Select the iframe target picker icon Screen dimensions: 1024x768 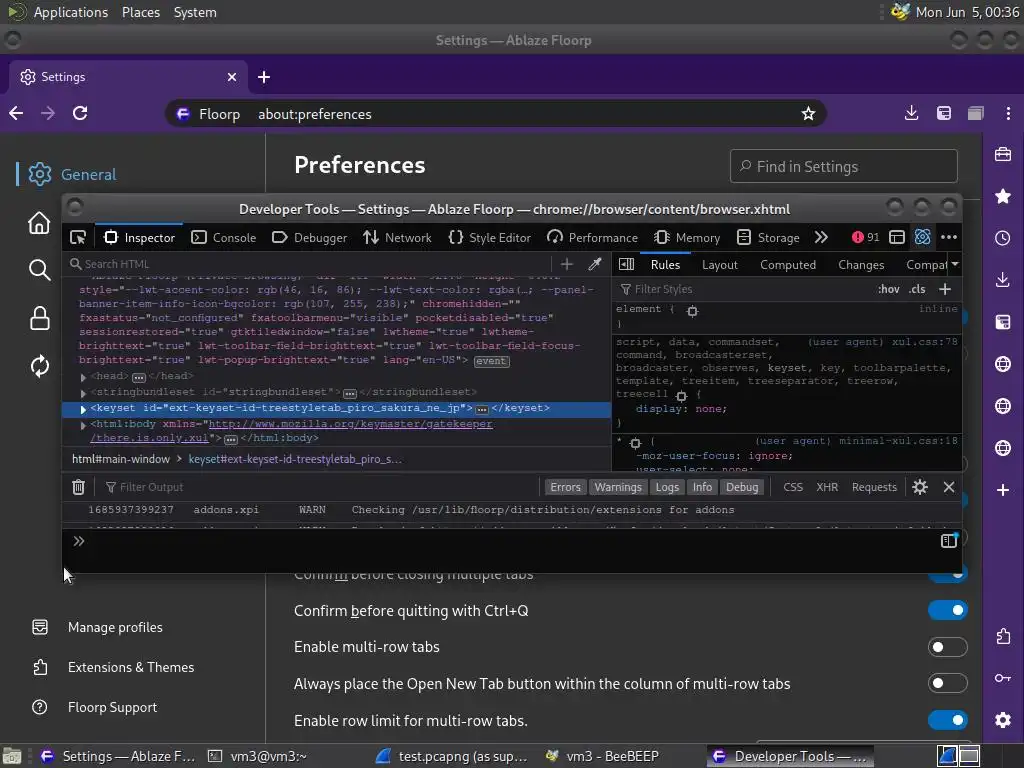coord(922,238)
